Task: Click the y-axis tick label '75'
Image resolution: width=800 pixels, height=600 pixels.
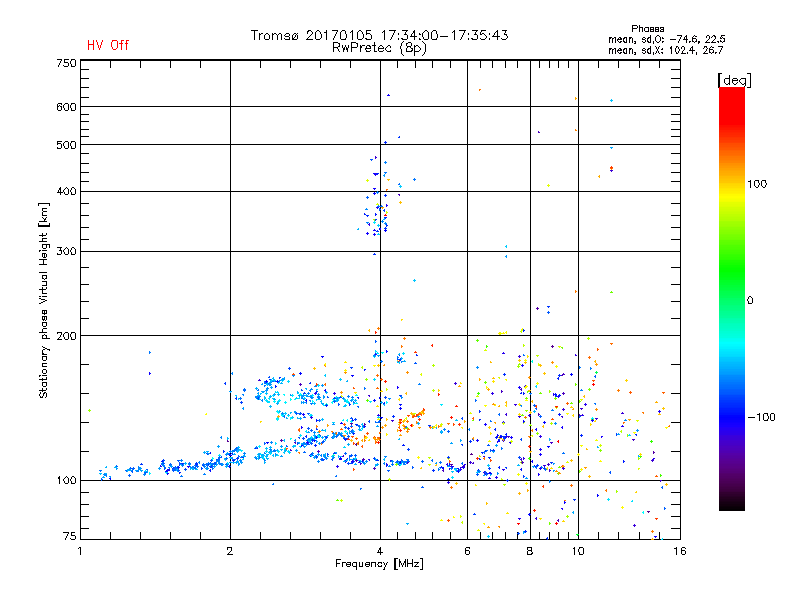Action: [70, 536]
